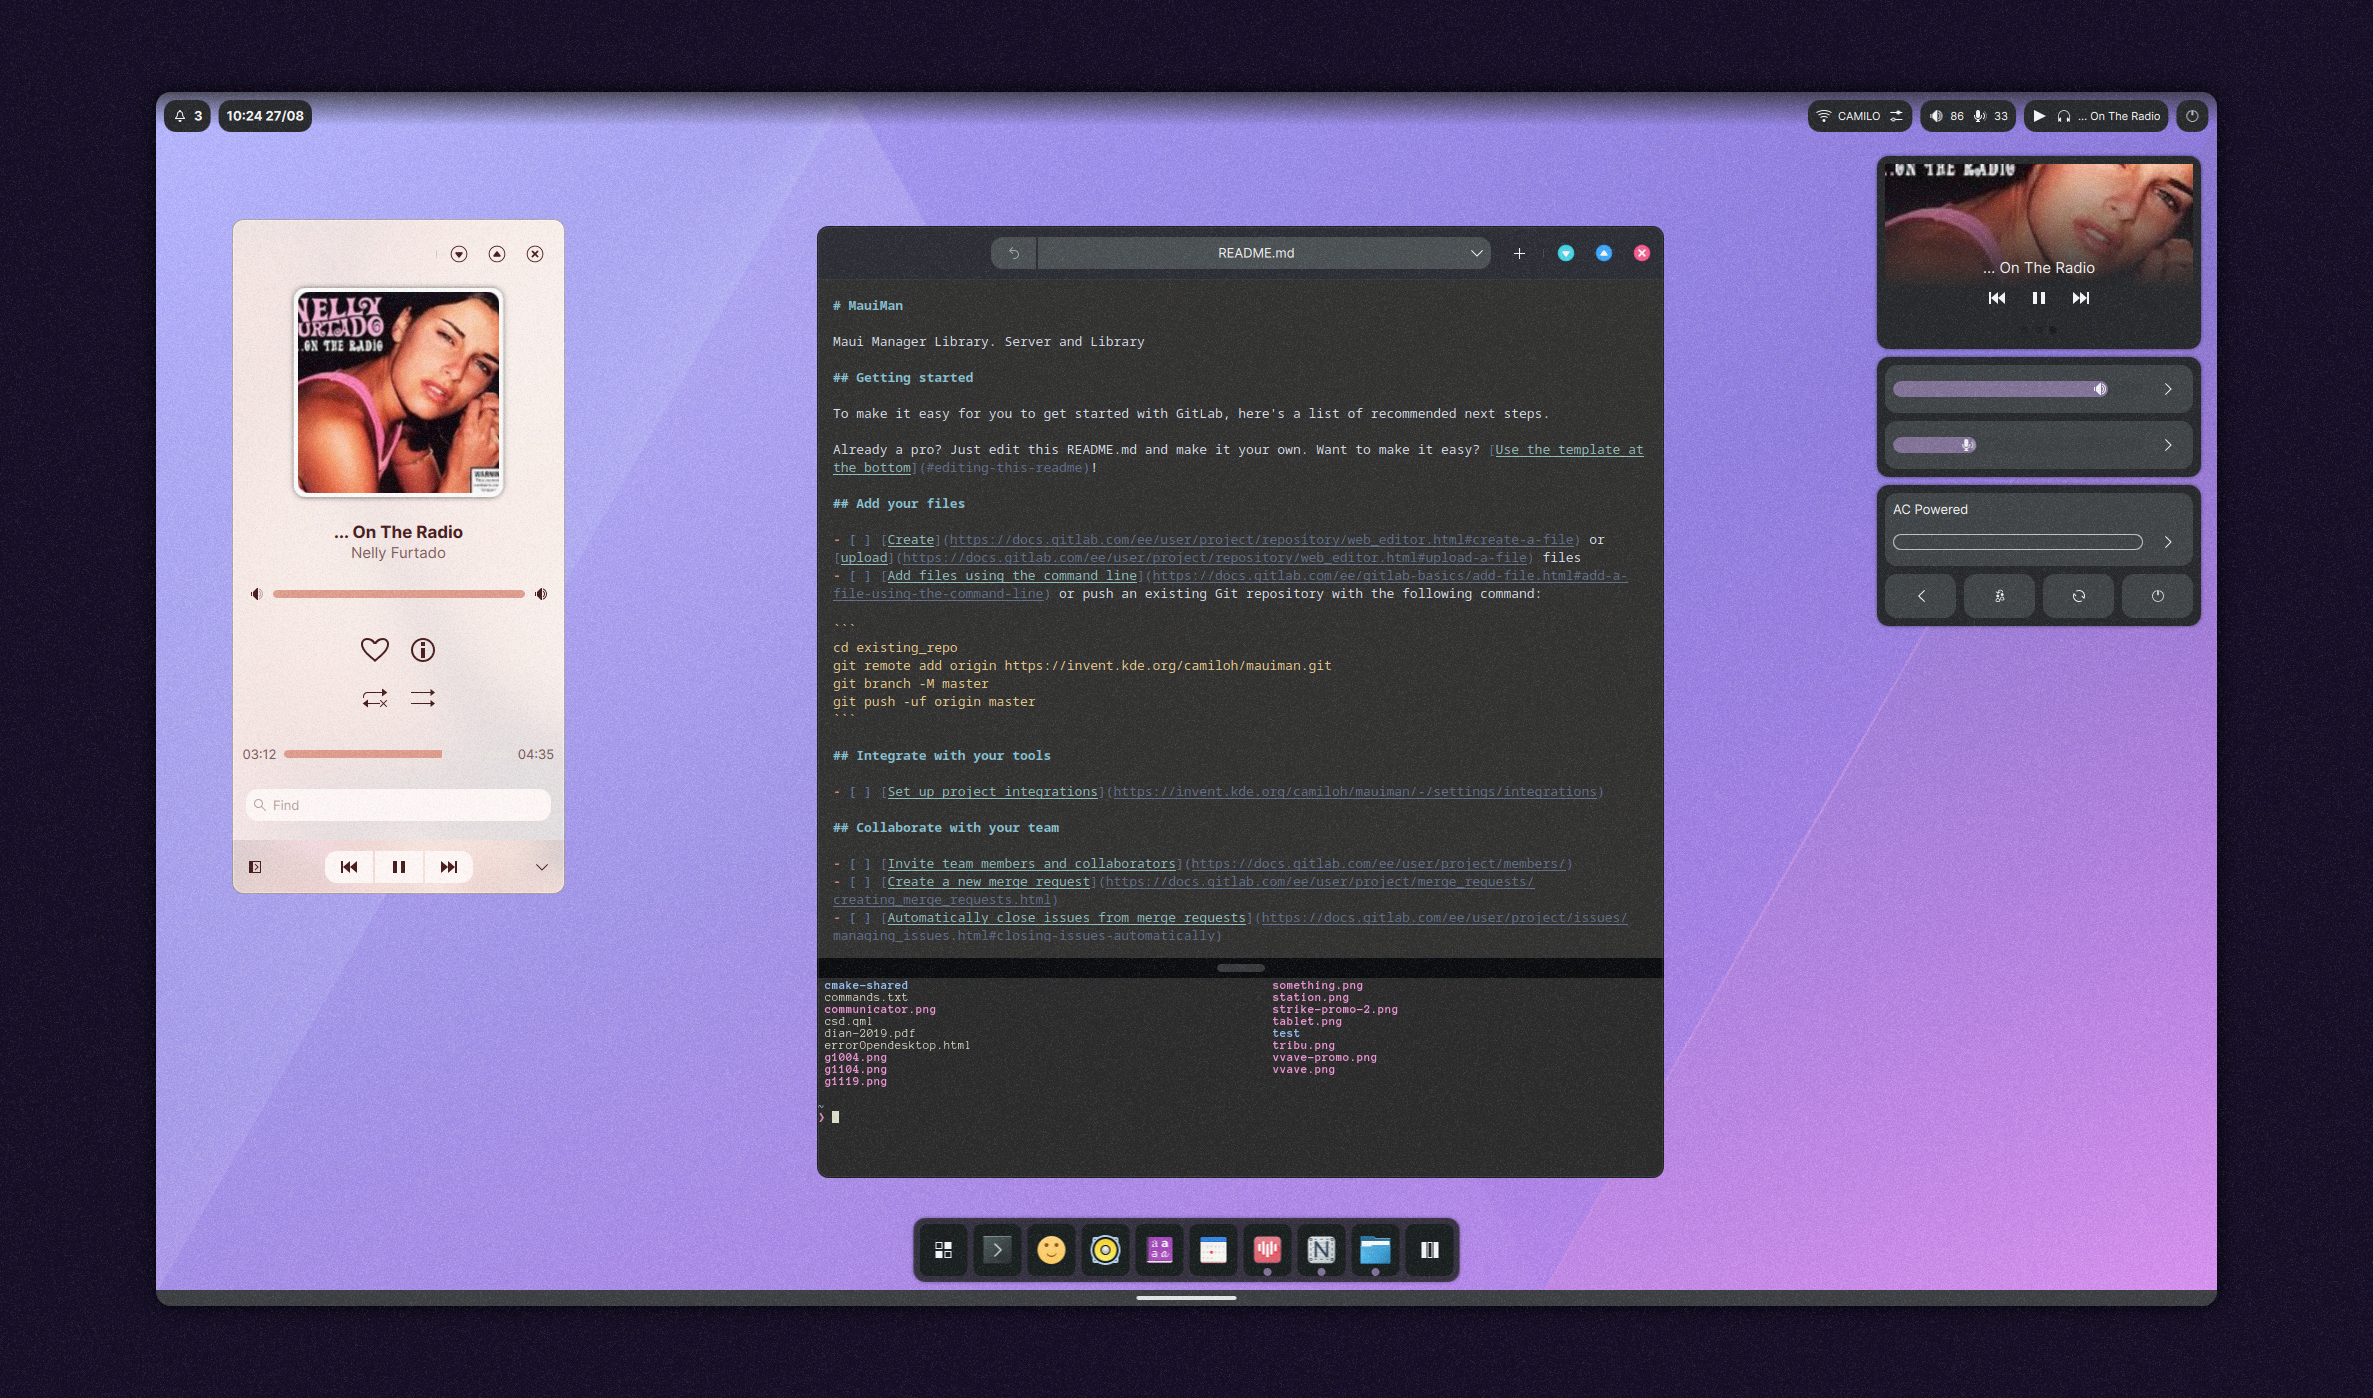2373x1398 pixels.
Task: Click dian-2019.pdf in terminal output
Action: (869, 1033)
